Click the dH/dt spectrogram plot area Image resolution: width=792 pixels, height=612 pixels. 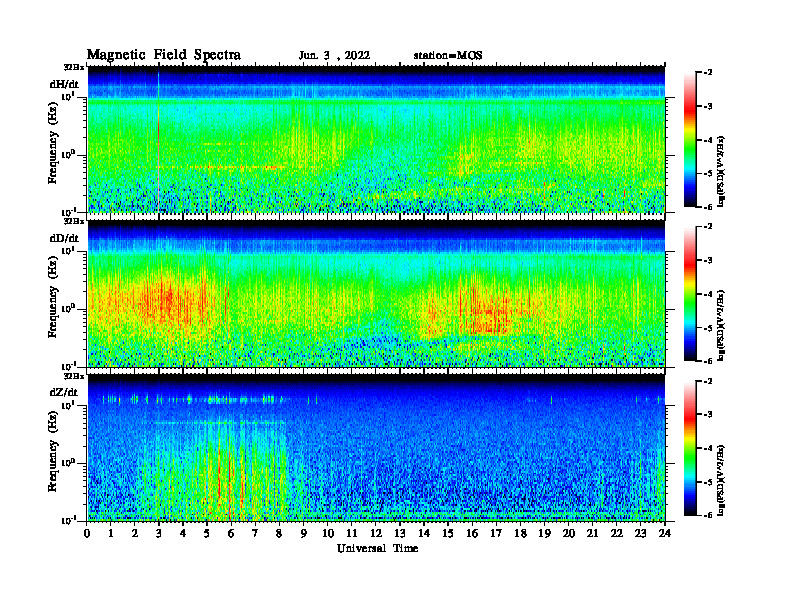376,139
